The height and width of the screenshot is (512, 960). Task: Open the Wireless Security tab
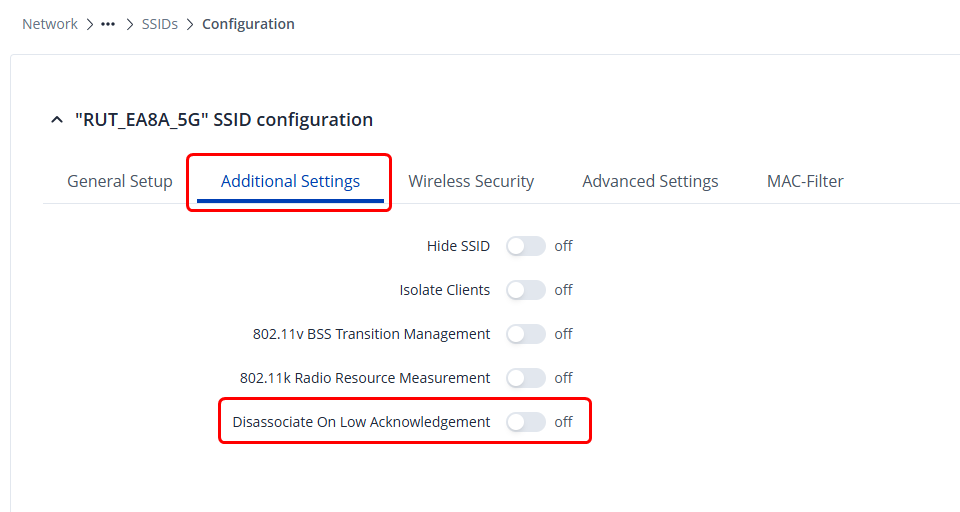(471, 181)
